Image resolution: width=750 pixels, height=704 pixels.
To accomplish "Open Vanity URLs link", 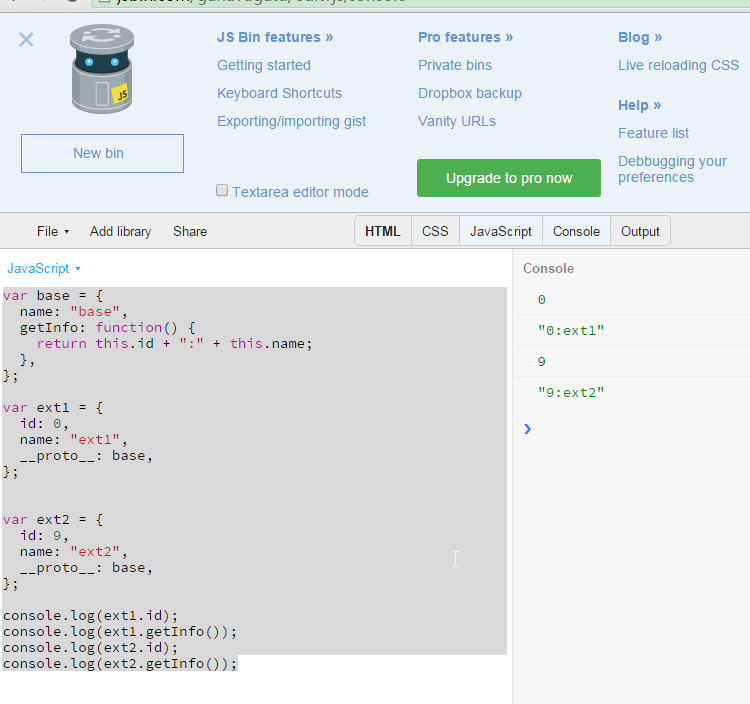I will pyautogui.click(x=457, y=121).
